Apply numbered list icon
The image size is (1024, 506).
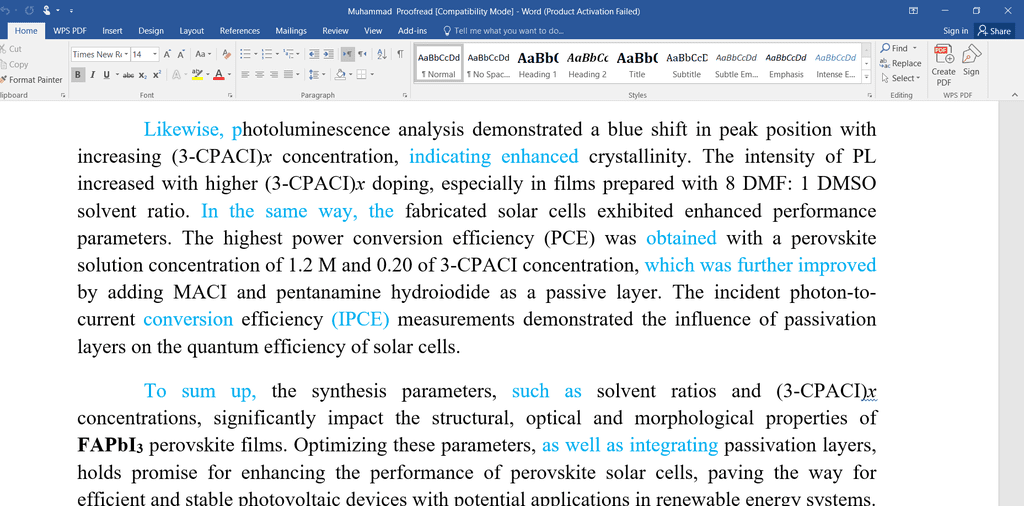266,54
